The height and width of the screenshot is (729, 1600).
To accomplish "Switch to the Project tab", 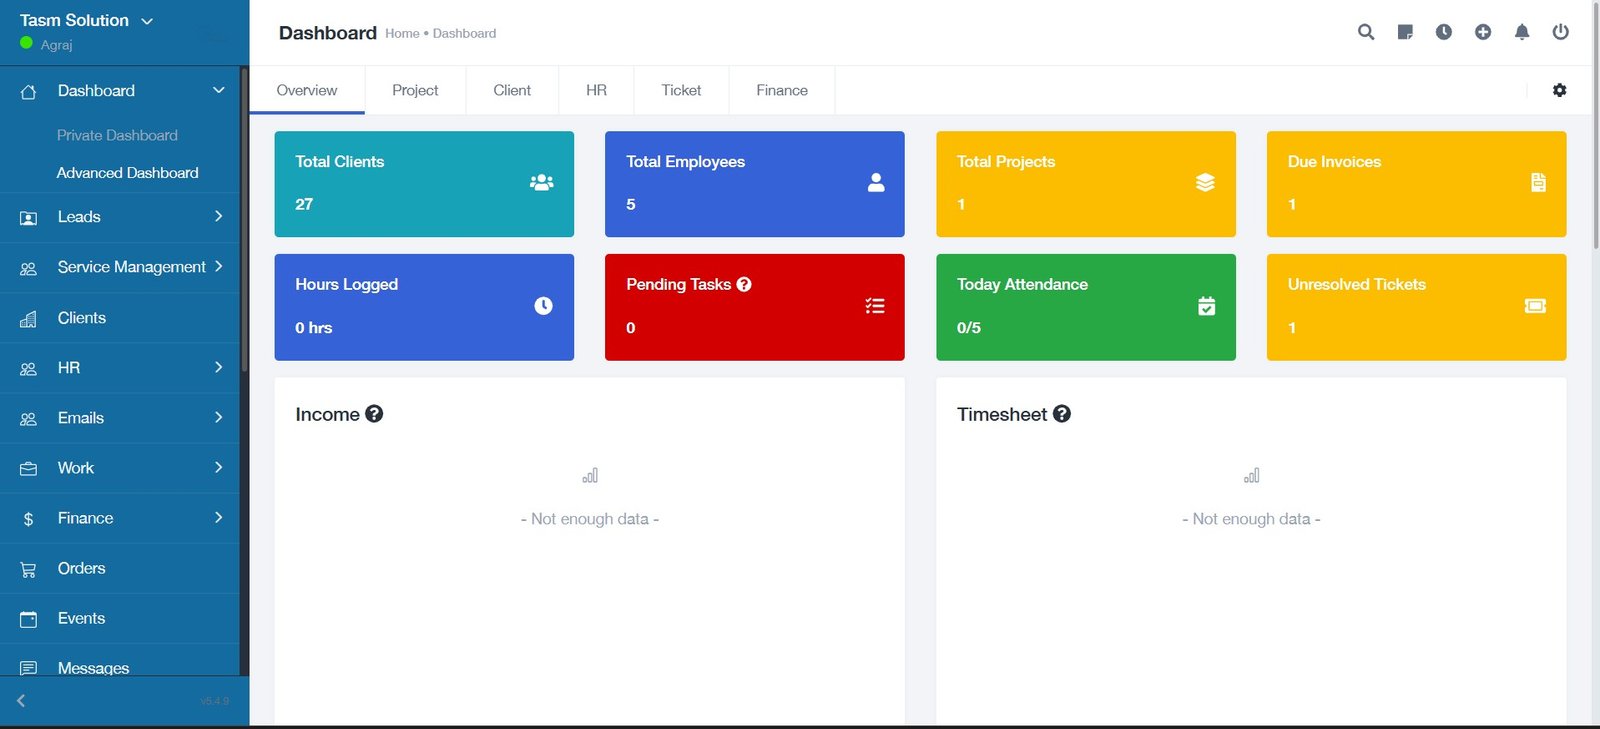I will pos(415,90).
